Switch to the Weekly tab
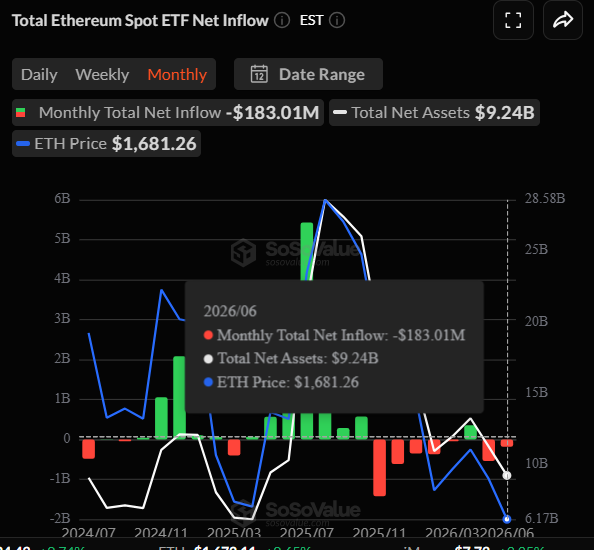 coord(102,74)
